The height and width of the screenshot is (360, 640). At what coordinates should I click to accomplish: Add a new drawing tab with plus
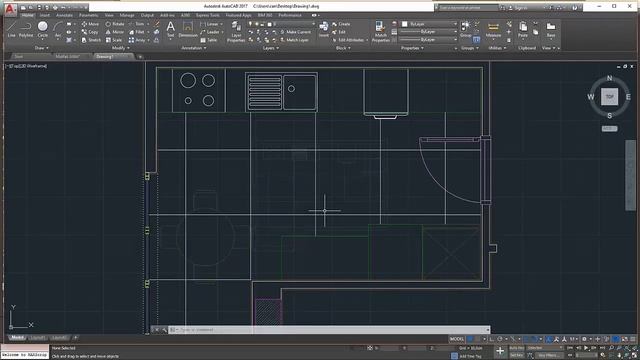tap(140, 57)
